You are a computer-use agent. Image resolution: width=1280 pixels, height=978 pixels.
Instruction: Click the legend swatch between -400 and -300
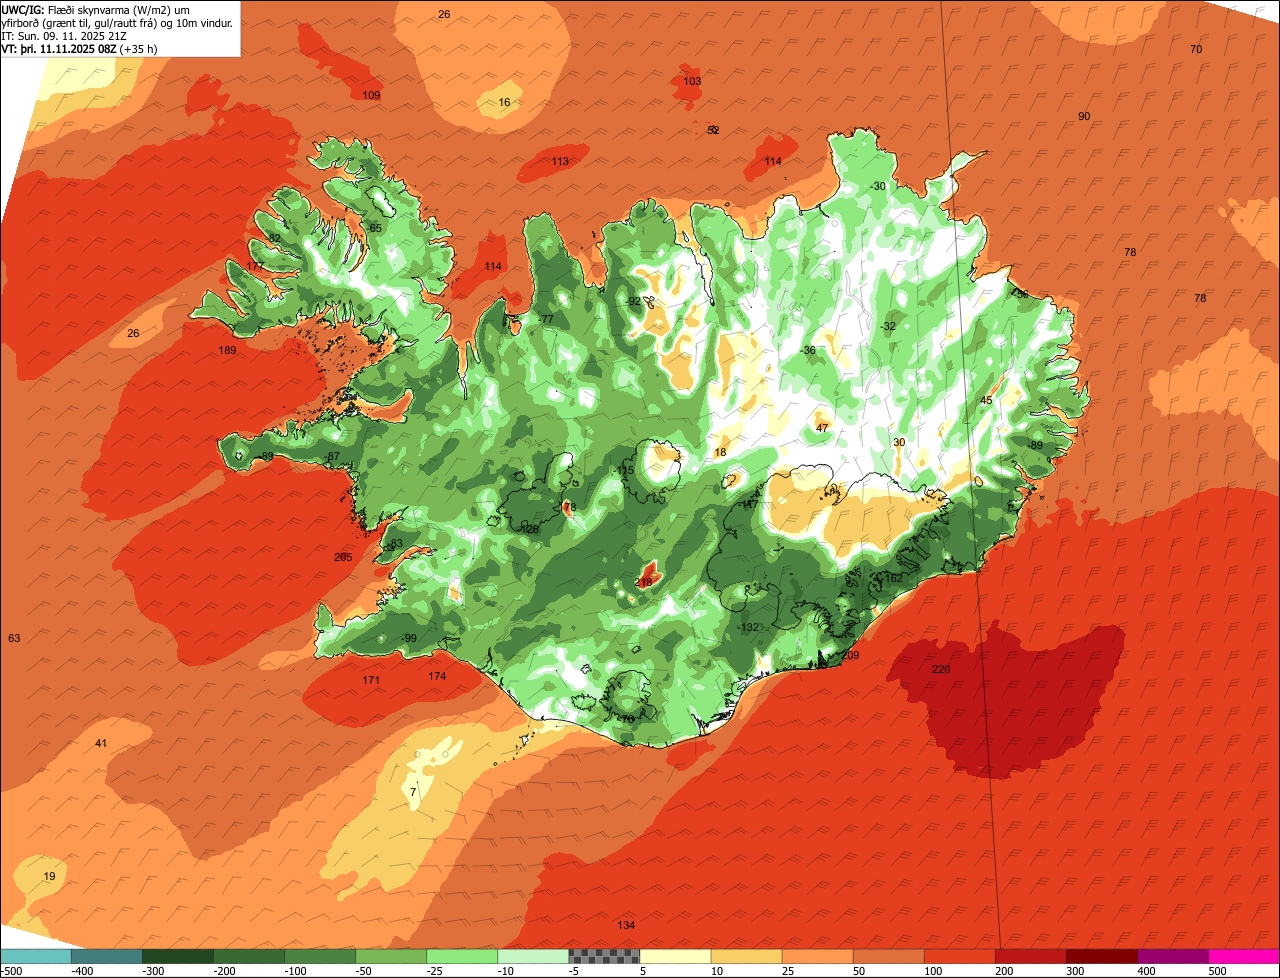coord(106,956)
